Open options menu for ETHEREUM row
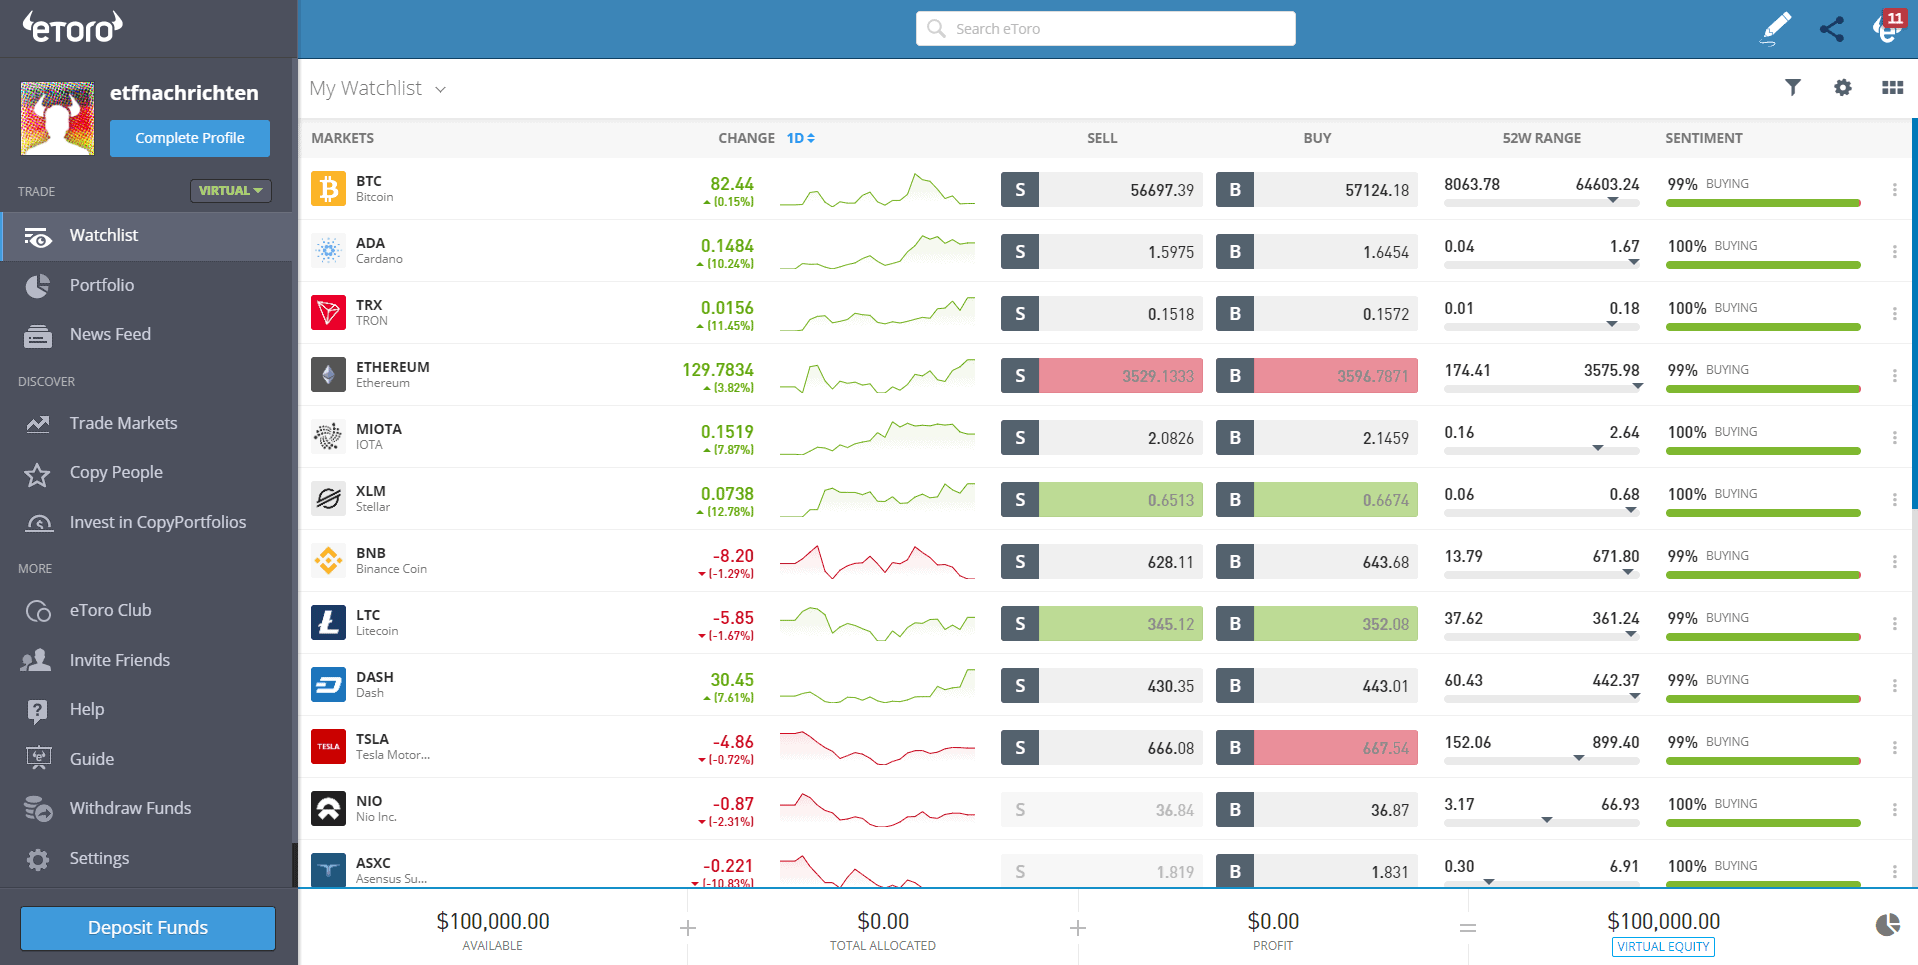This screenshot has height=965, width=1918. [1894, 376]
